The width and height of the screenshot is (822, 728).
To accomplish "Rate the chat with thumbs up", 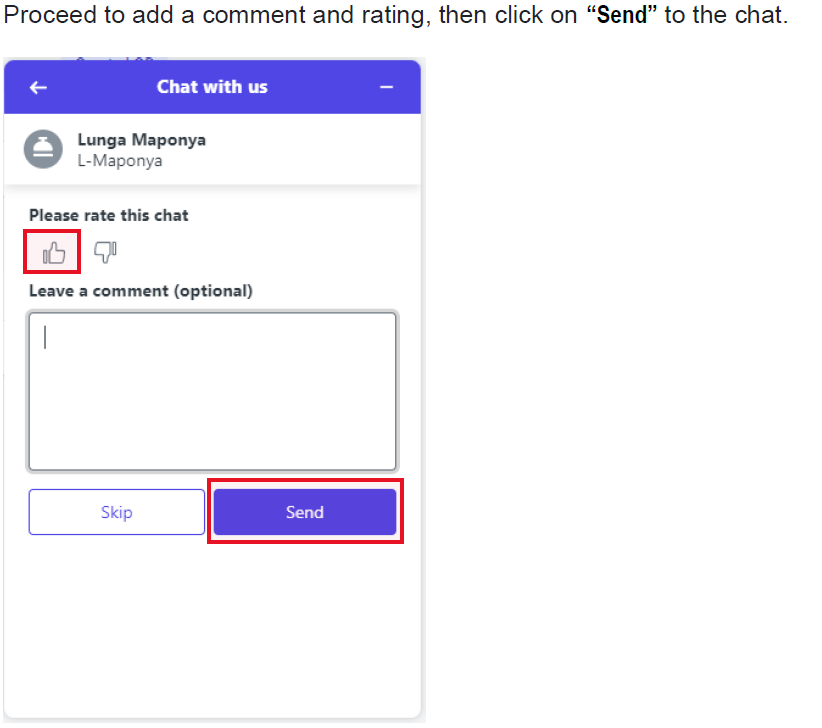I will pos(53,253).
